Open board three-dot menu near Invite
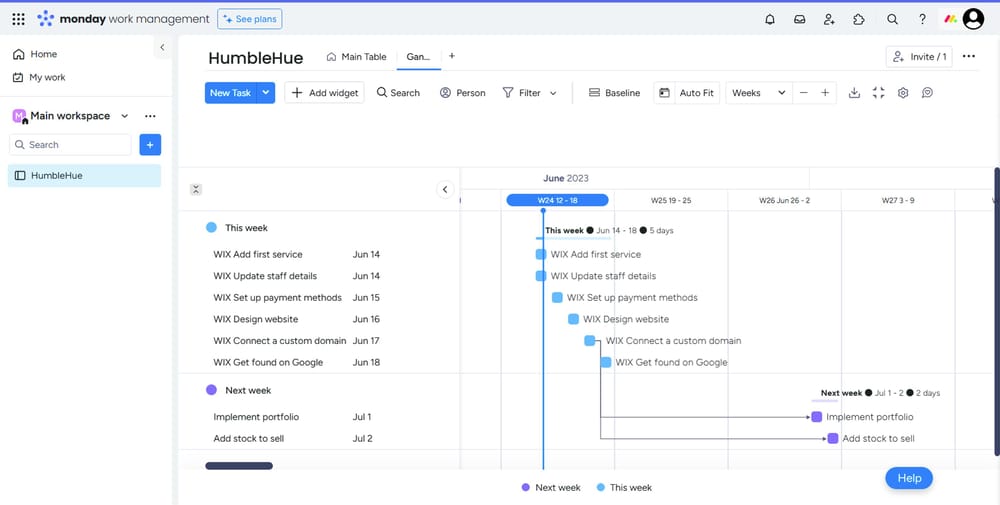Screen dimensions: 1000x505 click(969, 56)
